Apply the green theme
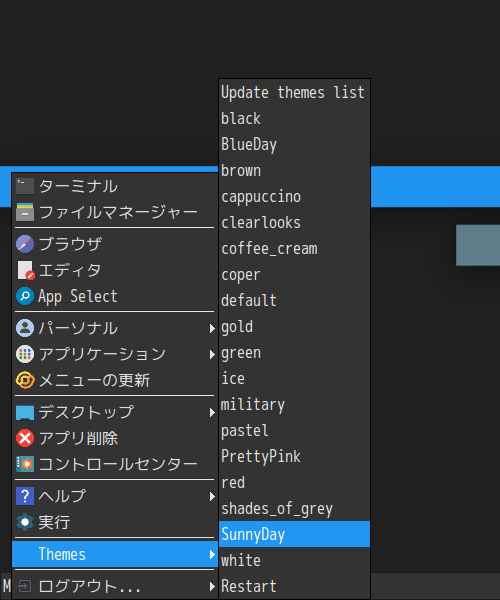Viewport: 500px width, 600px height. [294, 353]
